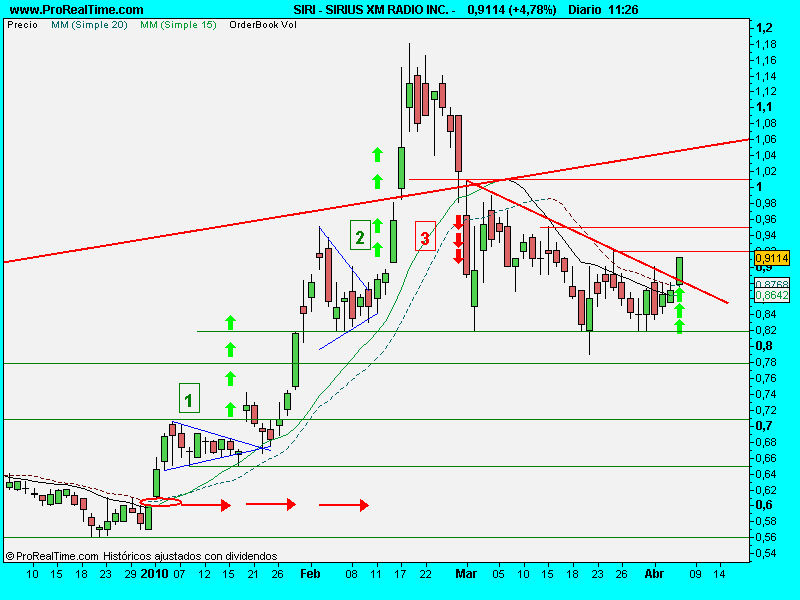Click the 1,06 value on price axis

[766, 139]
